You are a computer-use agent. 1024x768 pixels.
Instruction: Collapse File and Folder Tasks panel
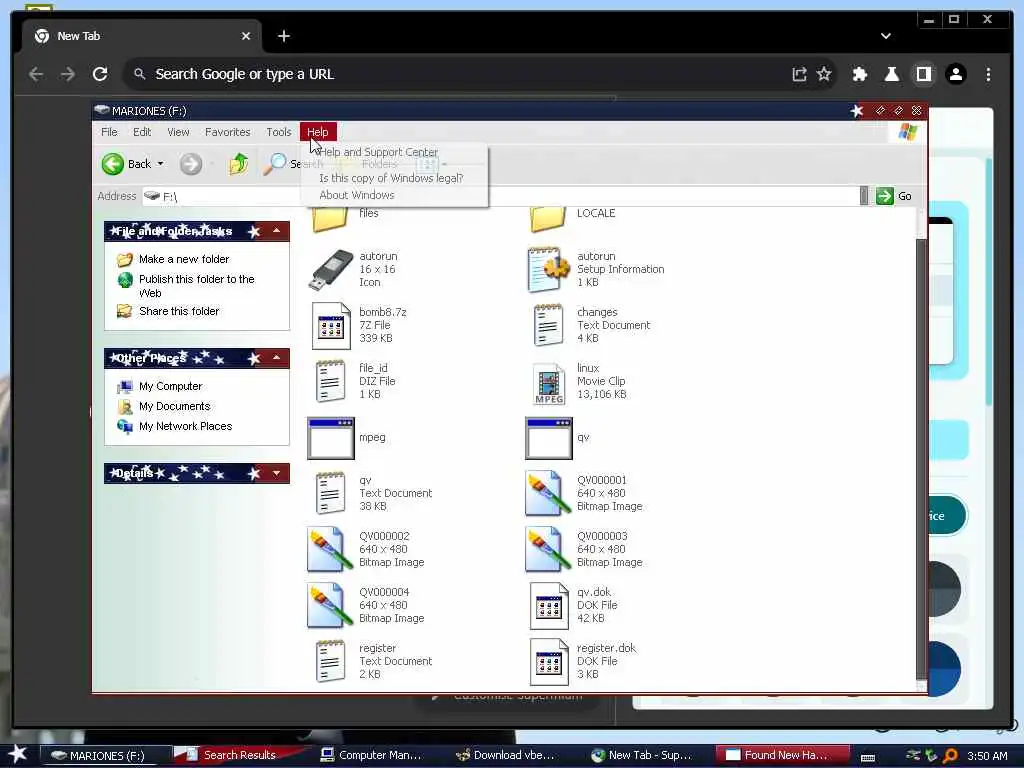coord(277,231)
